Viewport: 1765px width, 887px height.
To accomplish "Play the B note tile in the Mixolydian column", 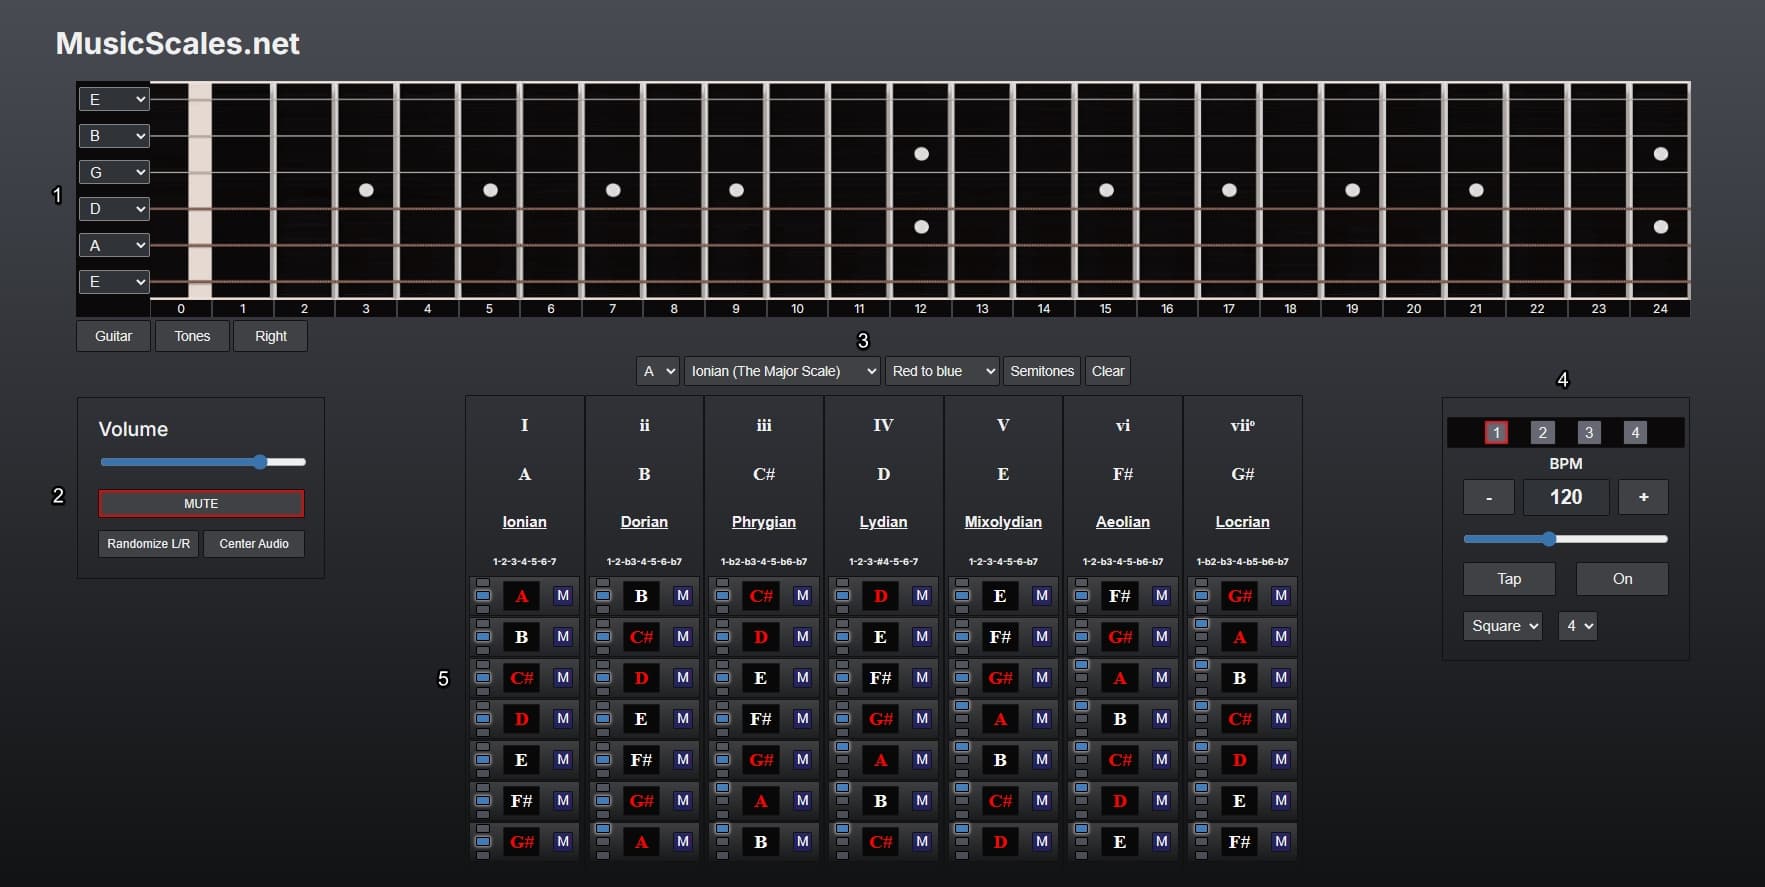I will click(1000, 760).
